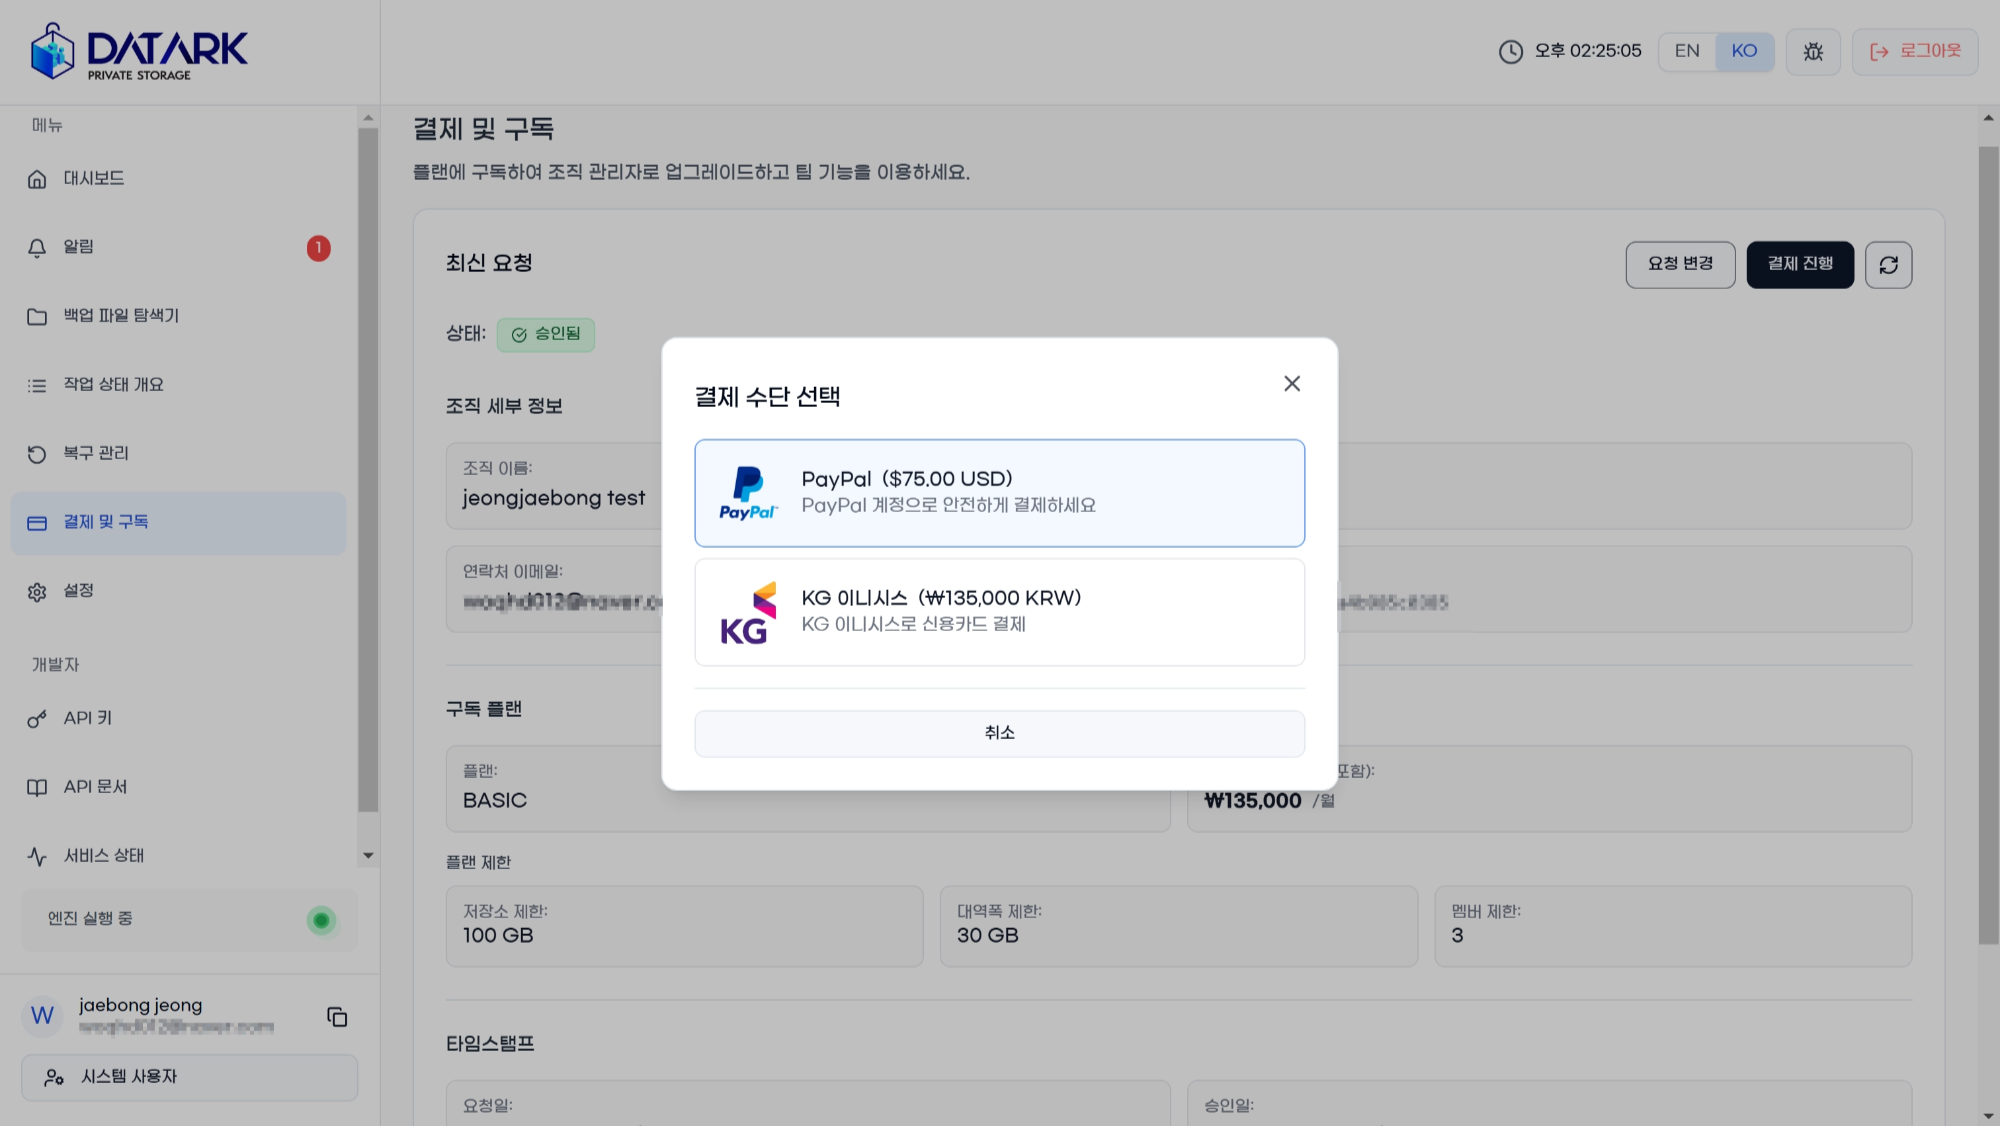Image resolution: width=2000 pixels, height=1126 pixels.
Task: Click the member limit value 3
Action: click(1457, 936)
